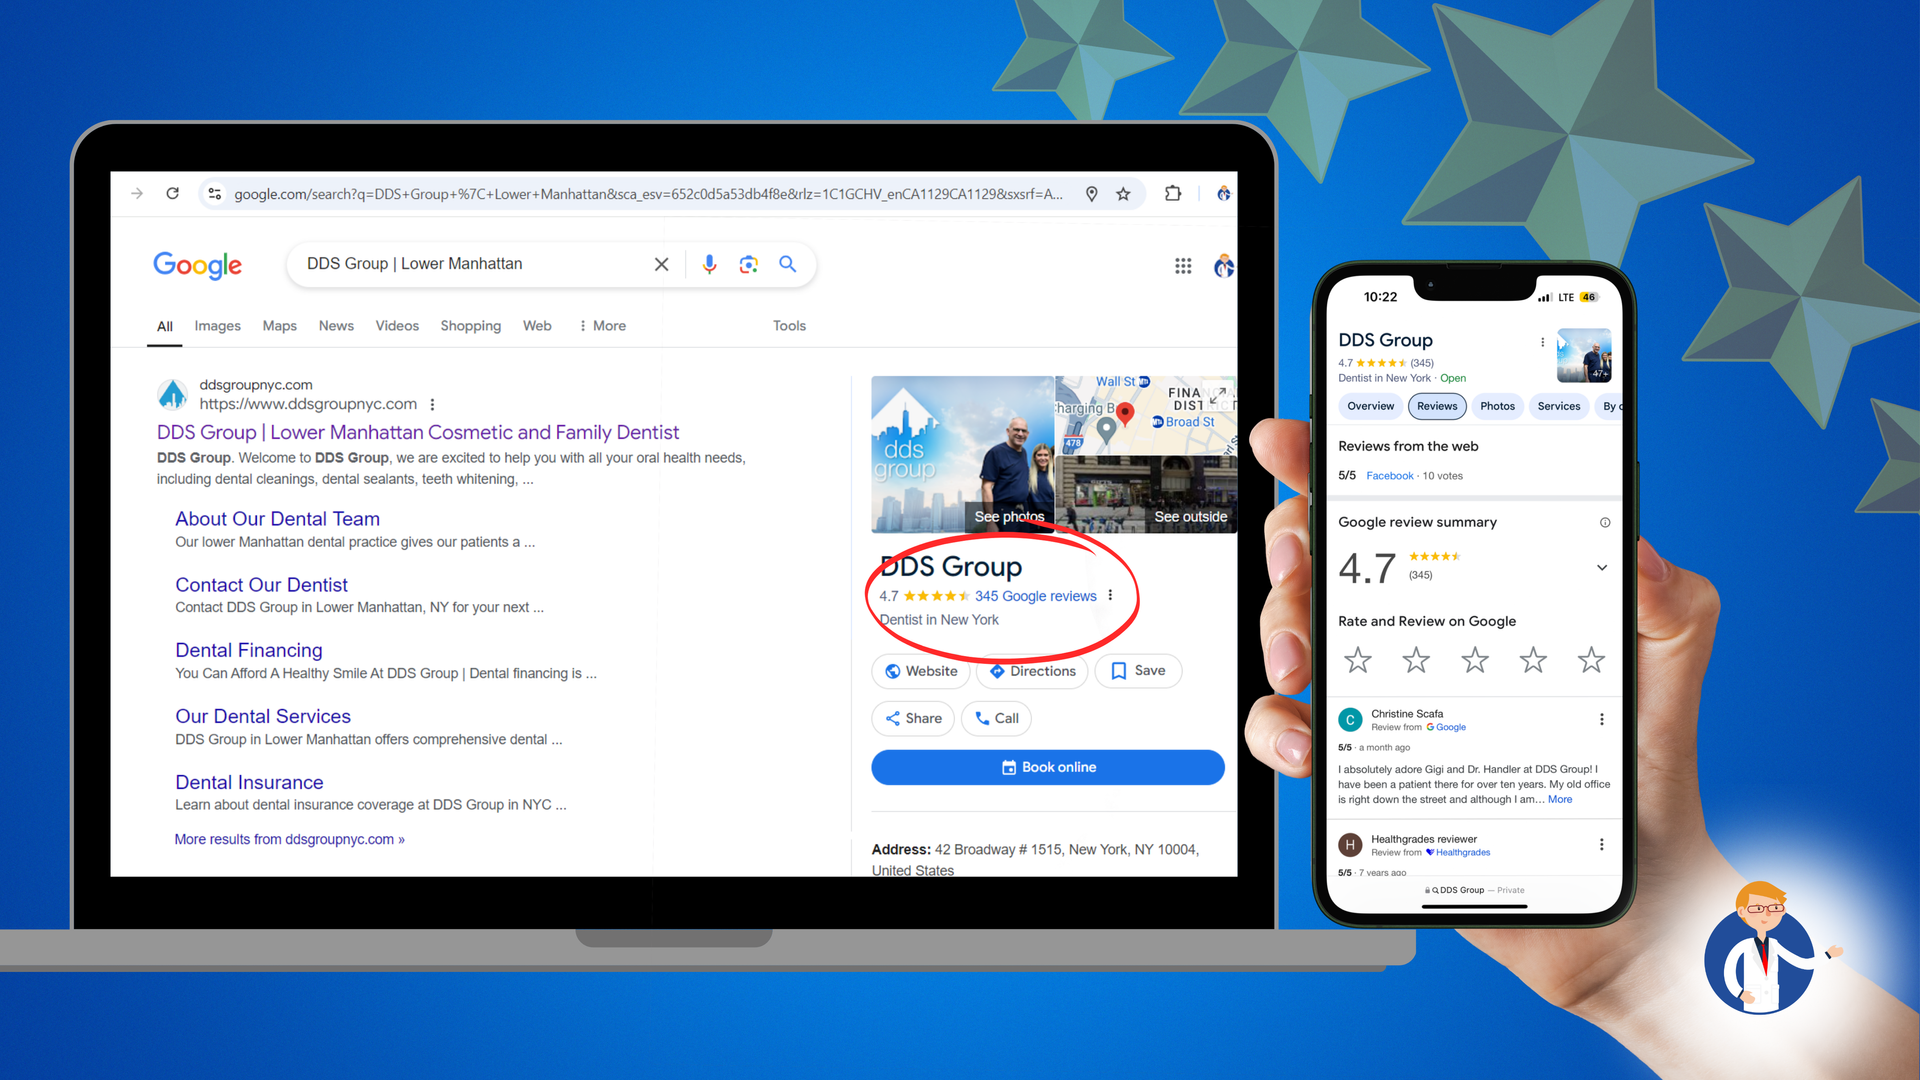1920x1080 pixels.
Task: Save the DDS Group listing
Action: click(x=1138, y=671)
